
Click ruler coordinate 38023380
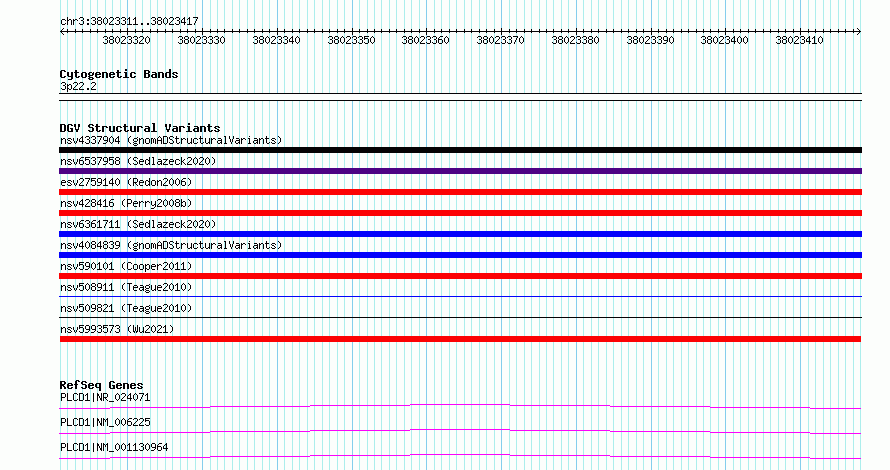[575, 40]
